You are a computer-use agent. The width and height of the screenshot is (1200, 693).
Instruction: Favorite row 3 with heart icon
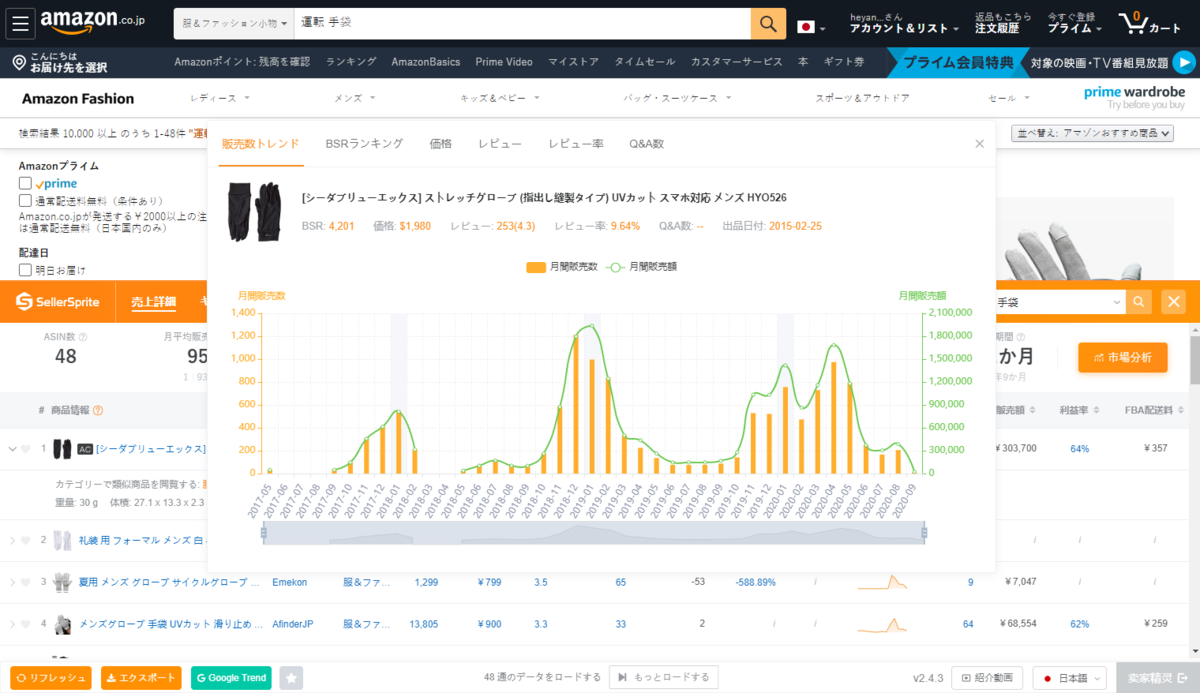pyautogui.click(x=26, y=582)
